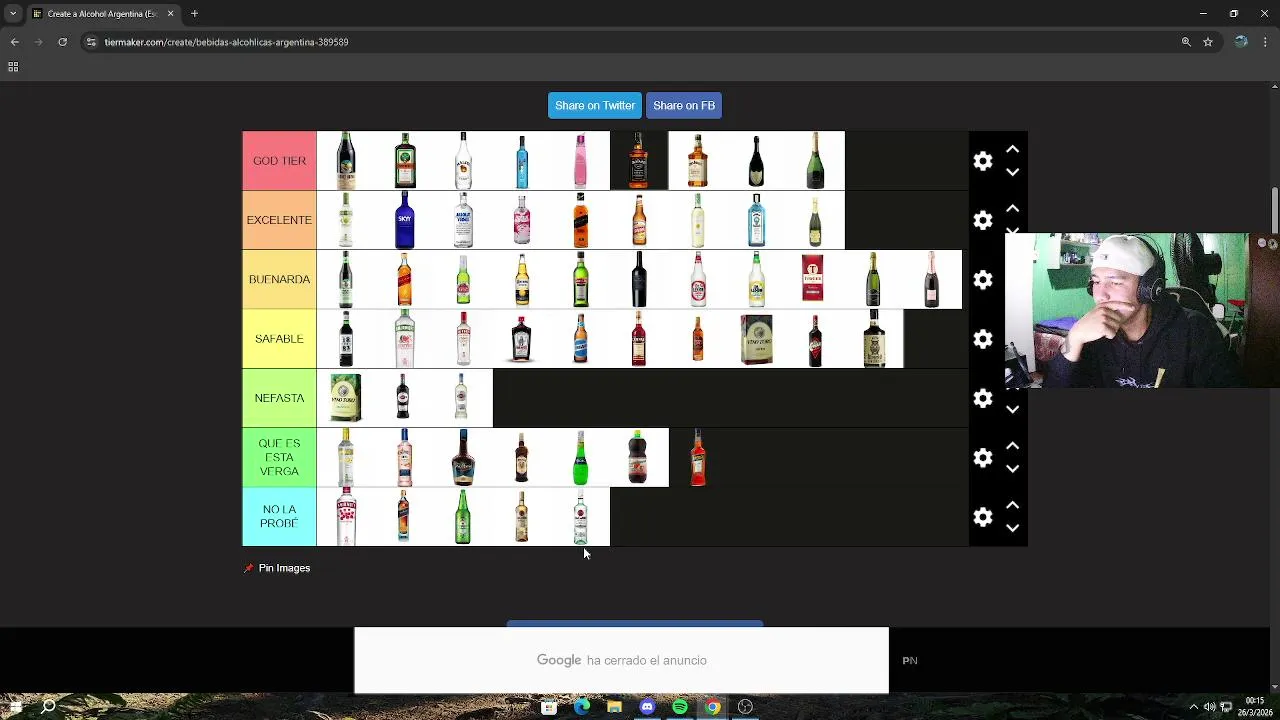Select Malibu bottle in GOD TIER
This screenshot has height=720, width=1280.
(x=463, y=161)
